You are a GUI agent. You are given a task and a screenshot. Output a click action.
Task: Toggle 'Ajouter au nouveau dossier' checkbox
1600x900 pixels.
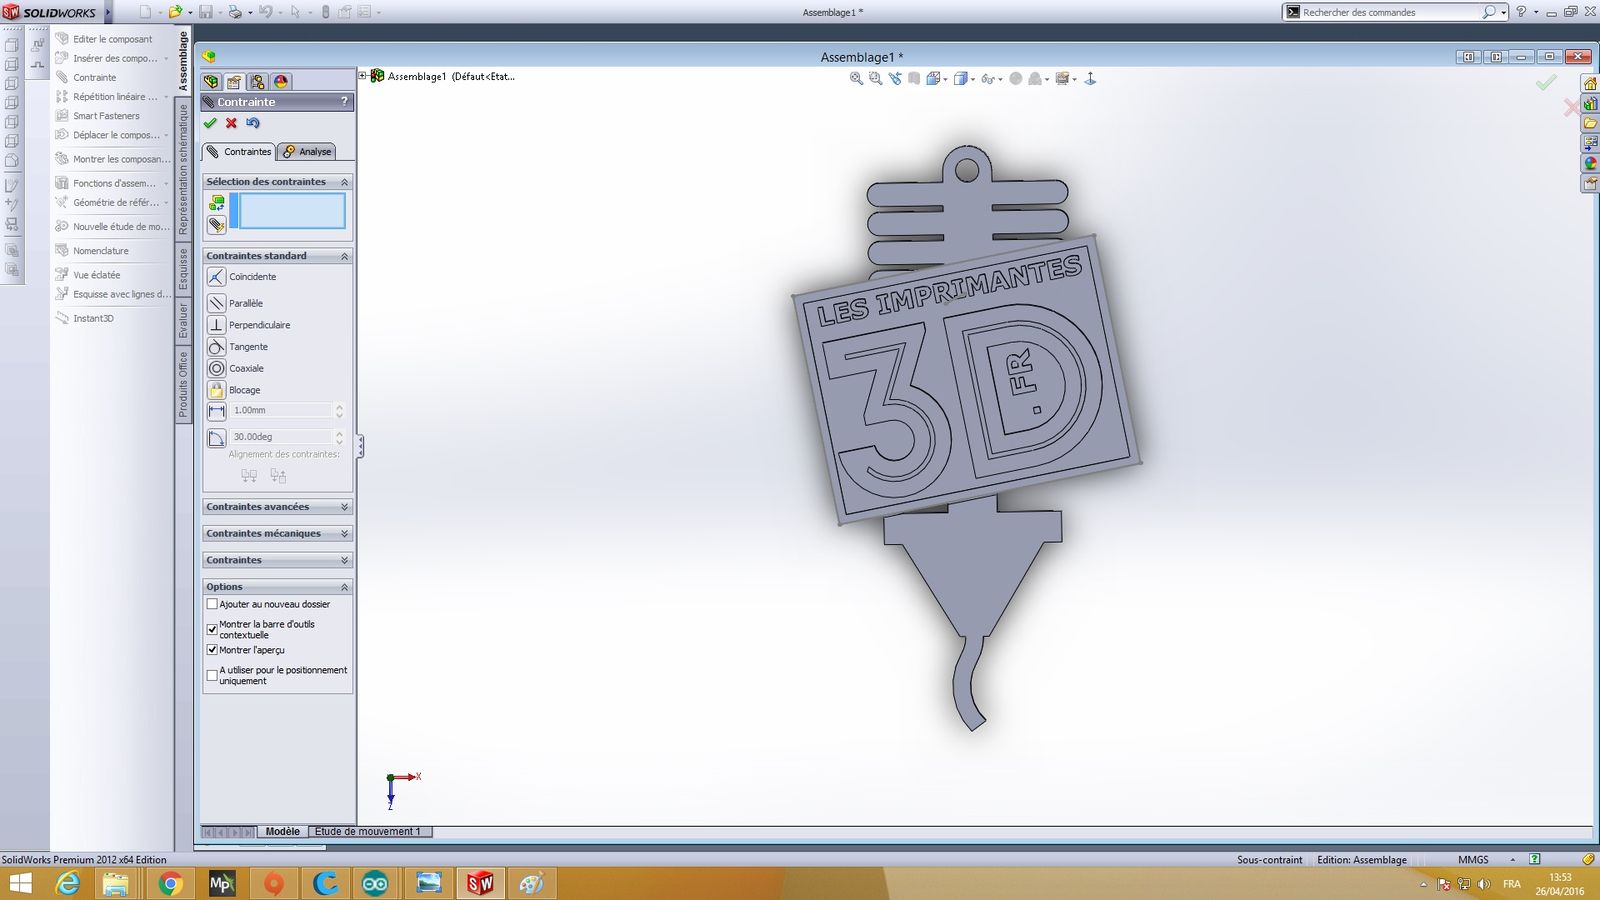212,604
